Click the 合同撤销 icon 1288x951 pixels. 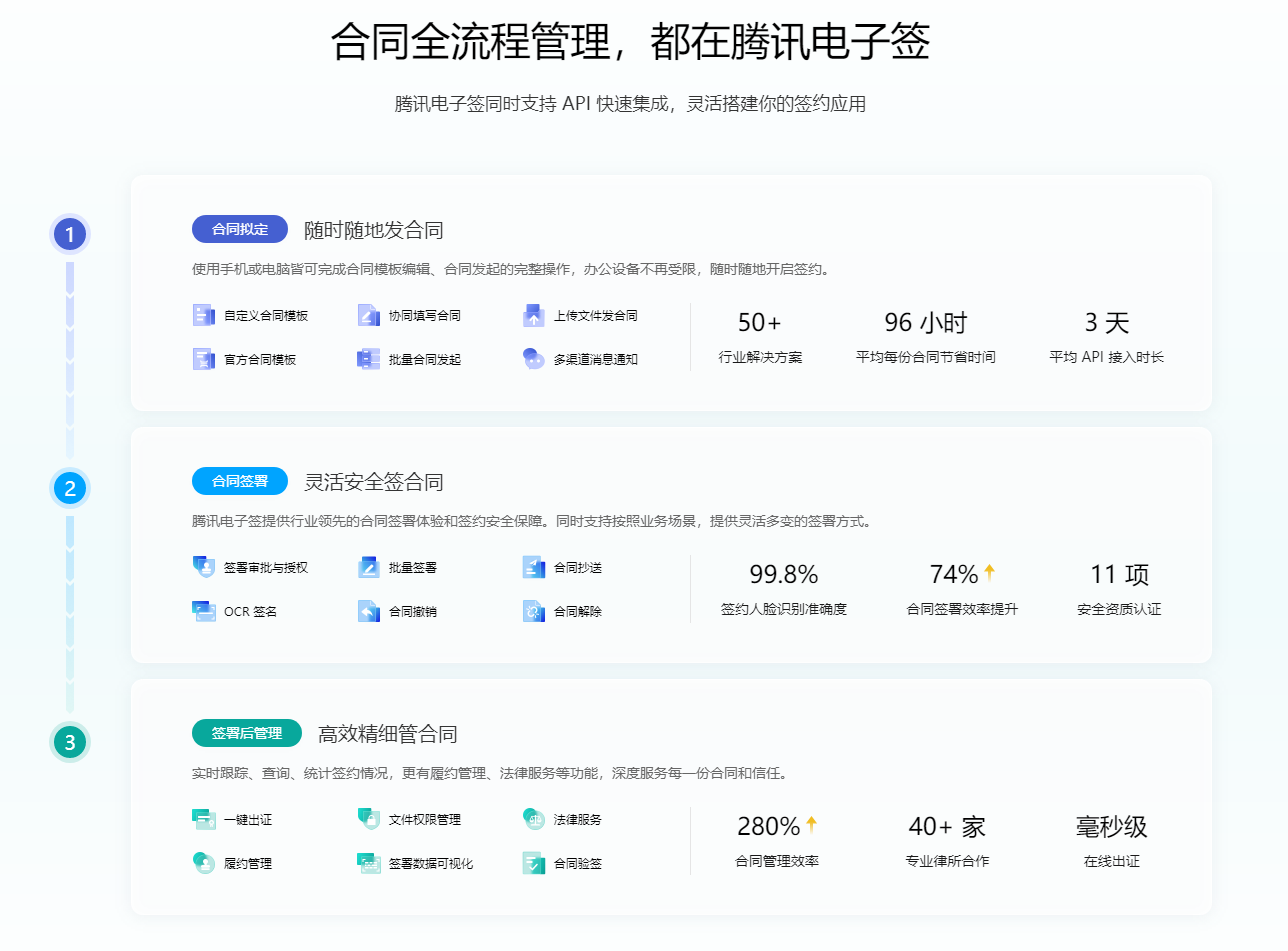(369, 611)
